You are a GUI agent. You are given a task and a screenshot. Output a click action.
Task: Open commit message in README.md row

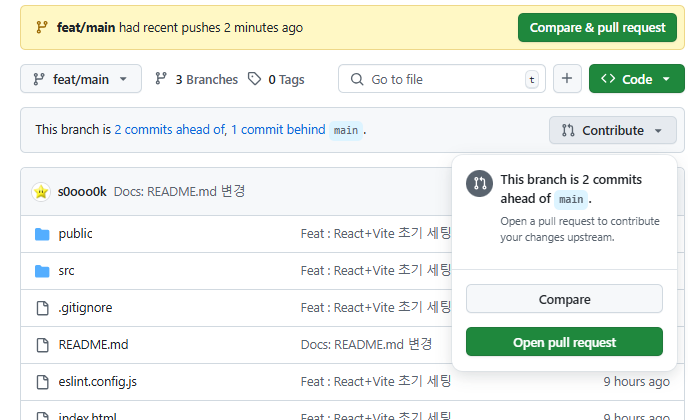[366, 345]
